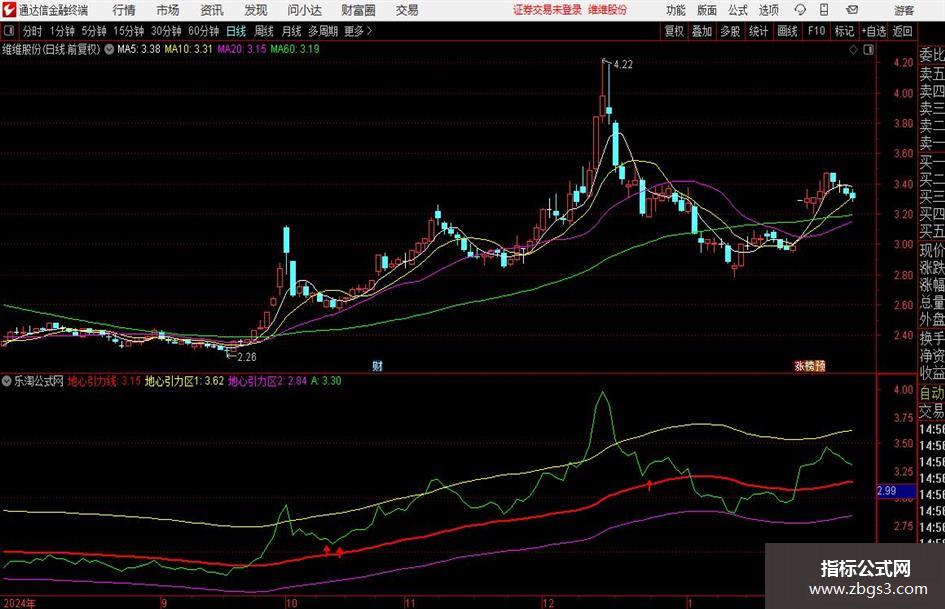This screenshot has width=945, height=609.
Task: Click the MA5: 3.38 label
Action: (139, 49)
